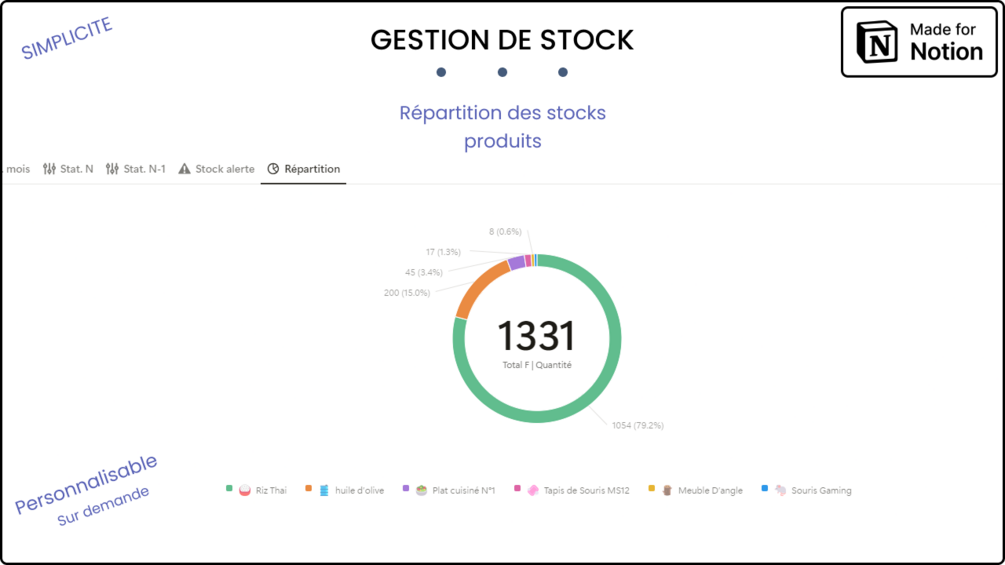Select the purple segment of the donut chart
Image resolution: width=1005 pixels, height=565 pixels.
(516, 263)
